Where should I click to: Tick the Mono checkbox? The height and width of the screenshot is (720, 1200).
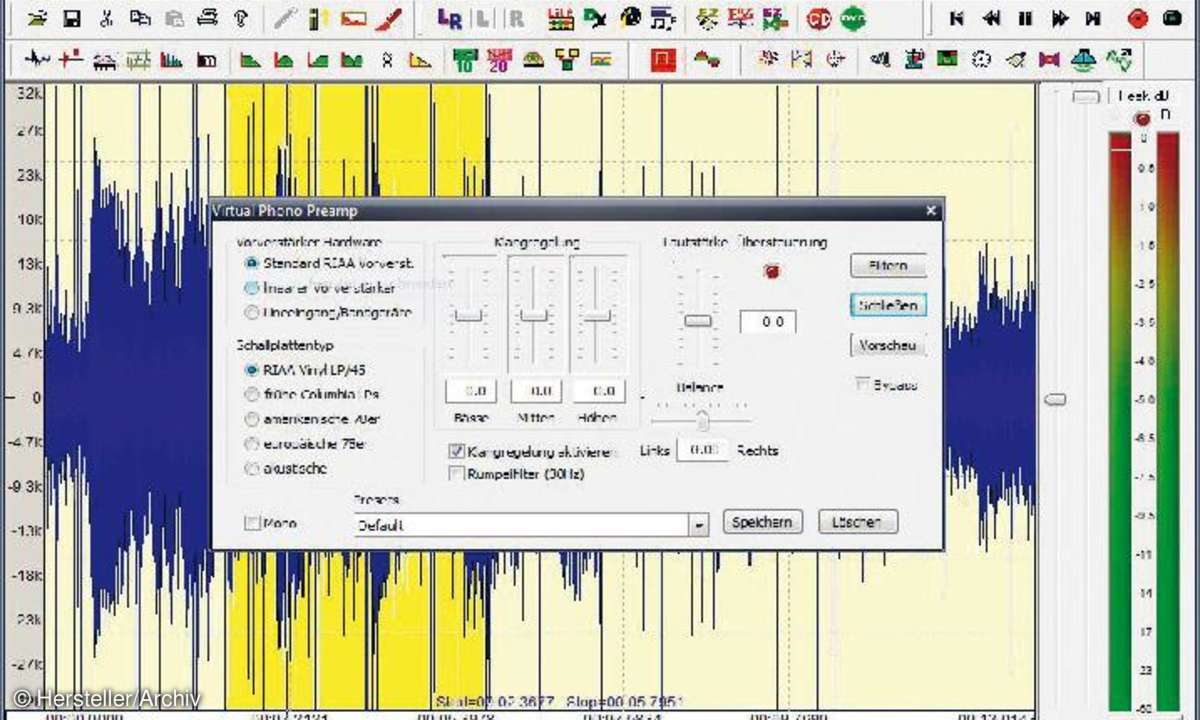pyautogui.click(x=252, y=522)
